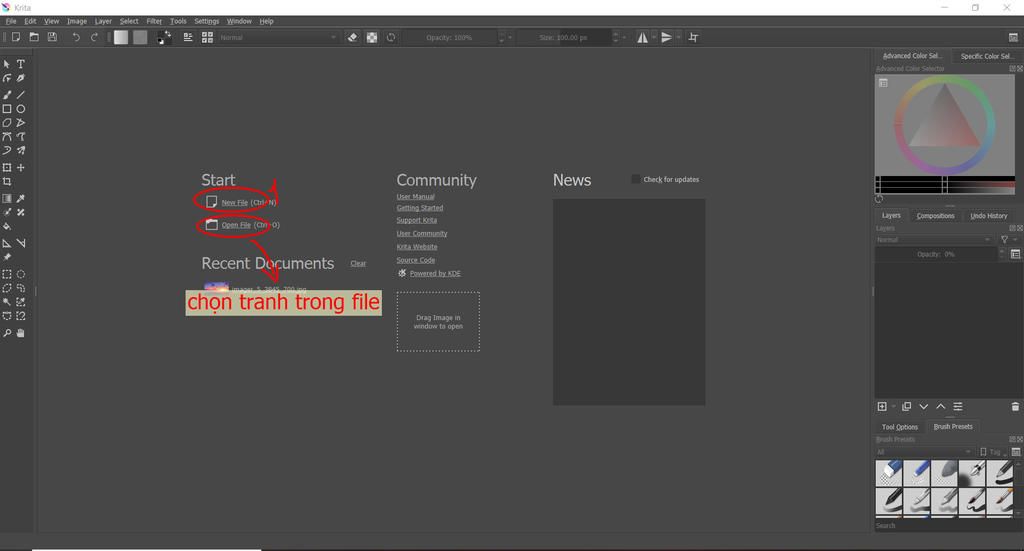
Task: Select the Crop tool
Action: pyautogui.click(x=7, y=181)
